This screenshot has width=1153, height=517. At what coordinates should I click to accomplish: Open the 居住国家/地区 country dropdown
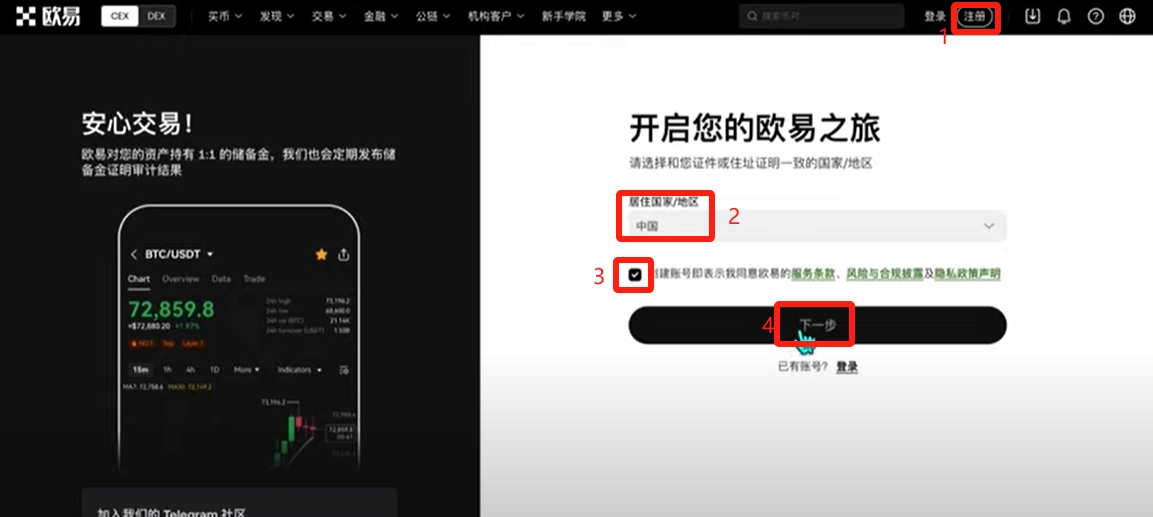pos(817,226)
